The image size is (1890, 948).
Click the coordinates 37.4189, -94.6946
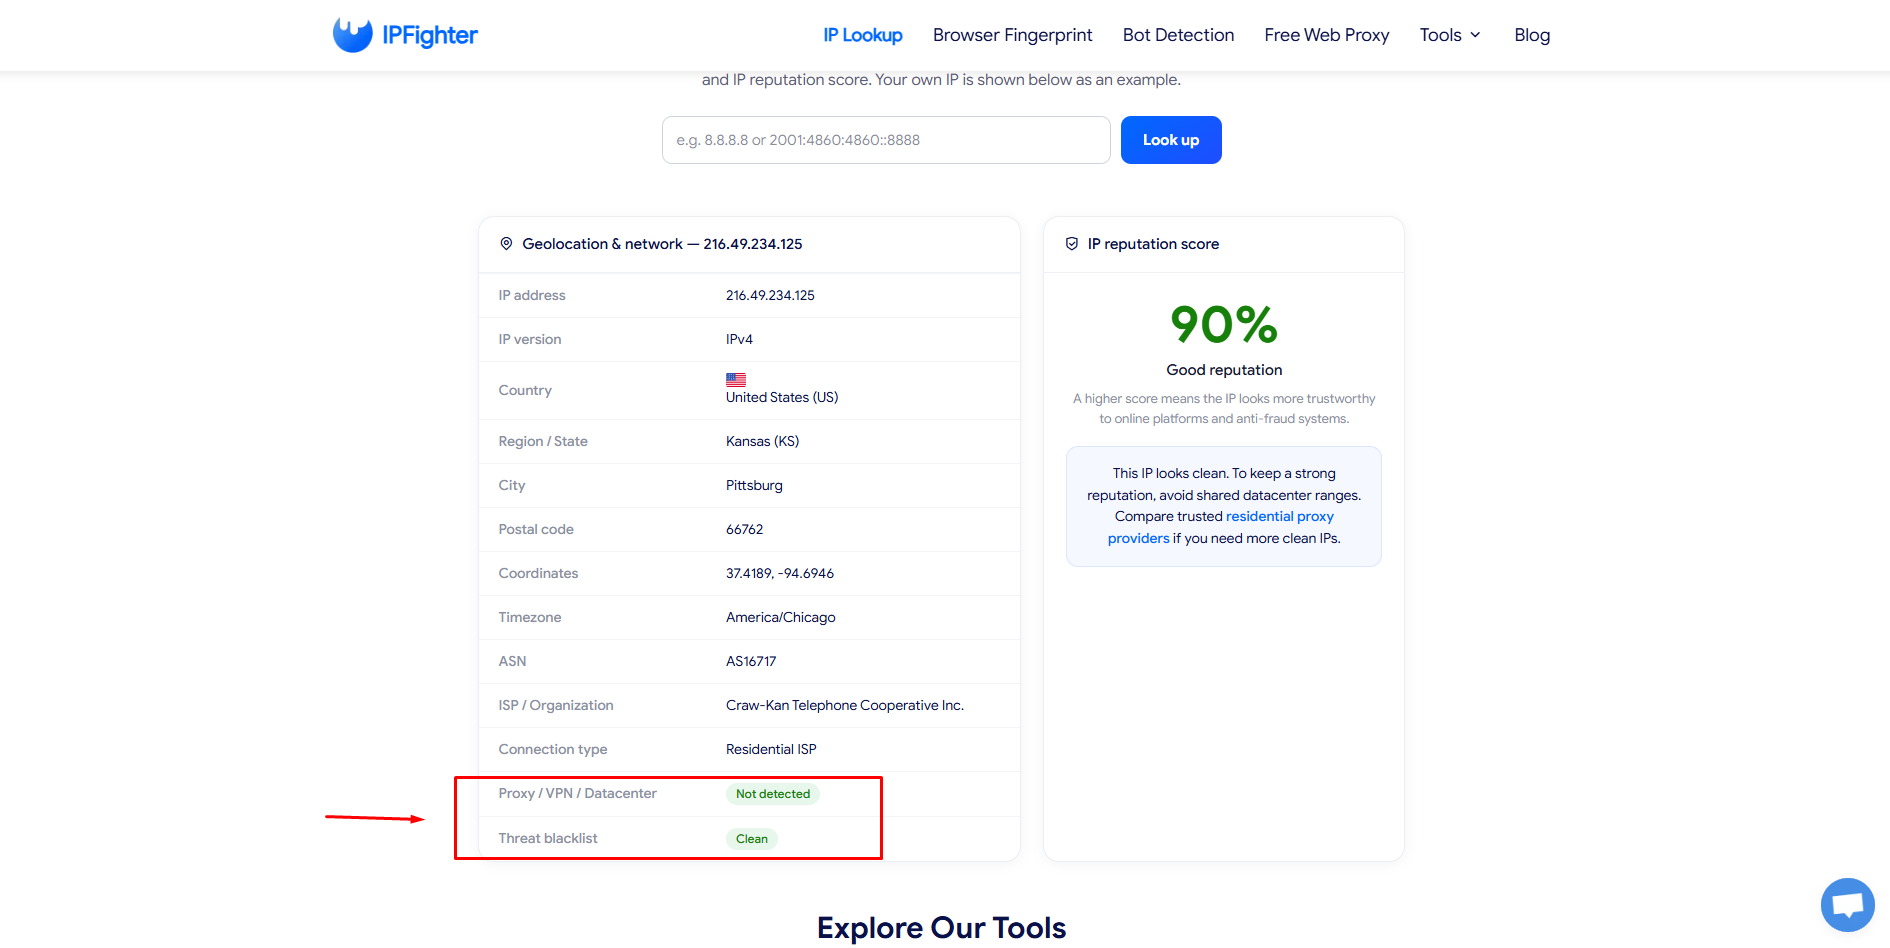pos(780,573)
